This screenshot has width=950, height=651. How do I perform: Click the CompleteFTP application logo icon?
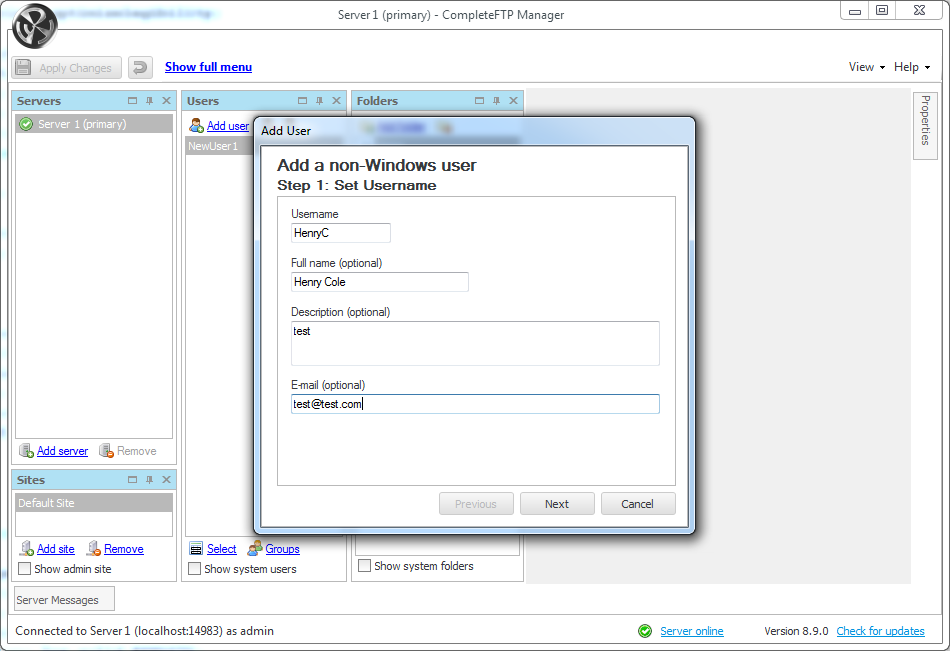pyautogui.click(x=34, y=26)
